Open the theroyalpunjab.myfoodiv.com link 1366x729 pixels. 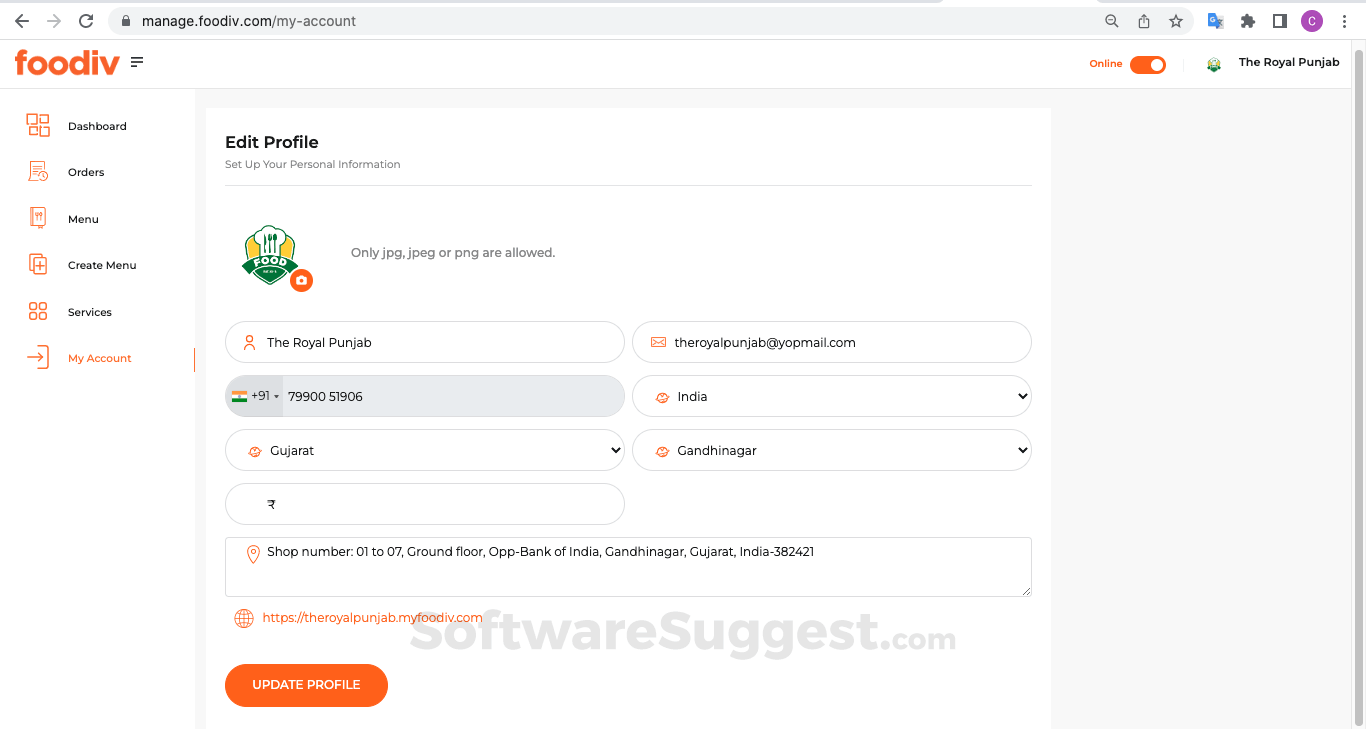[372, 618]
